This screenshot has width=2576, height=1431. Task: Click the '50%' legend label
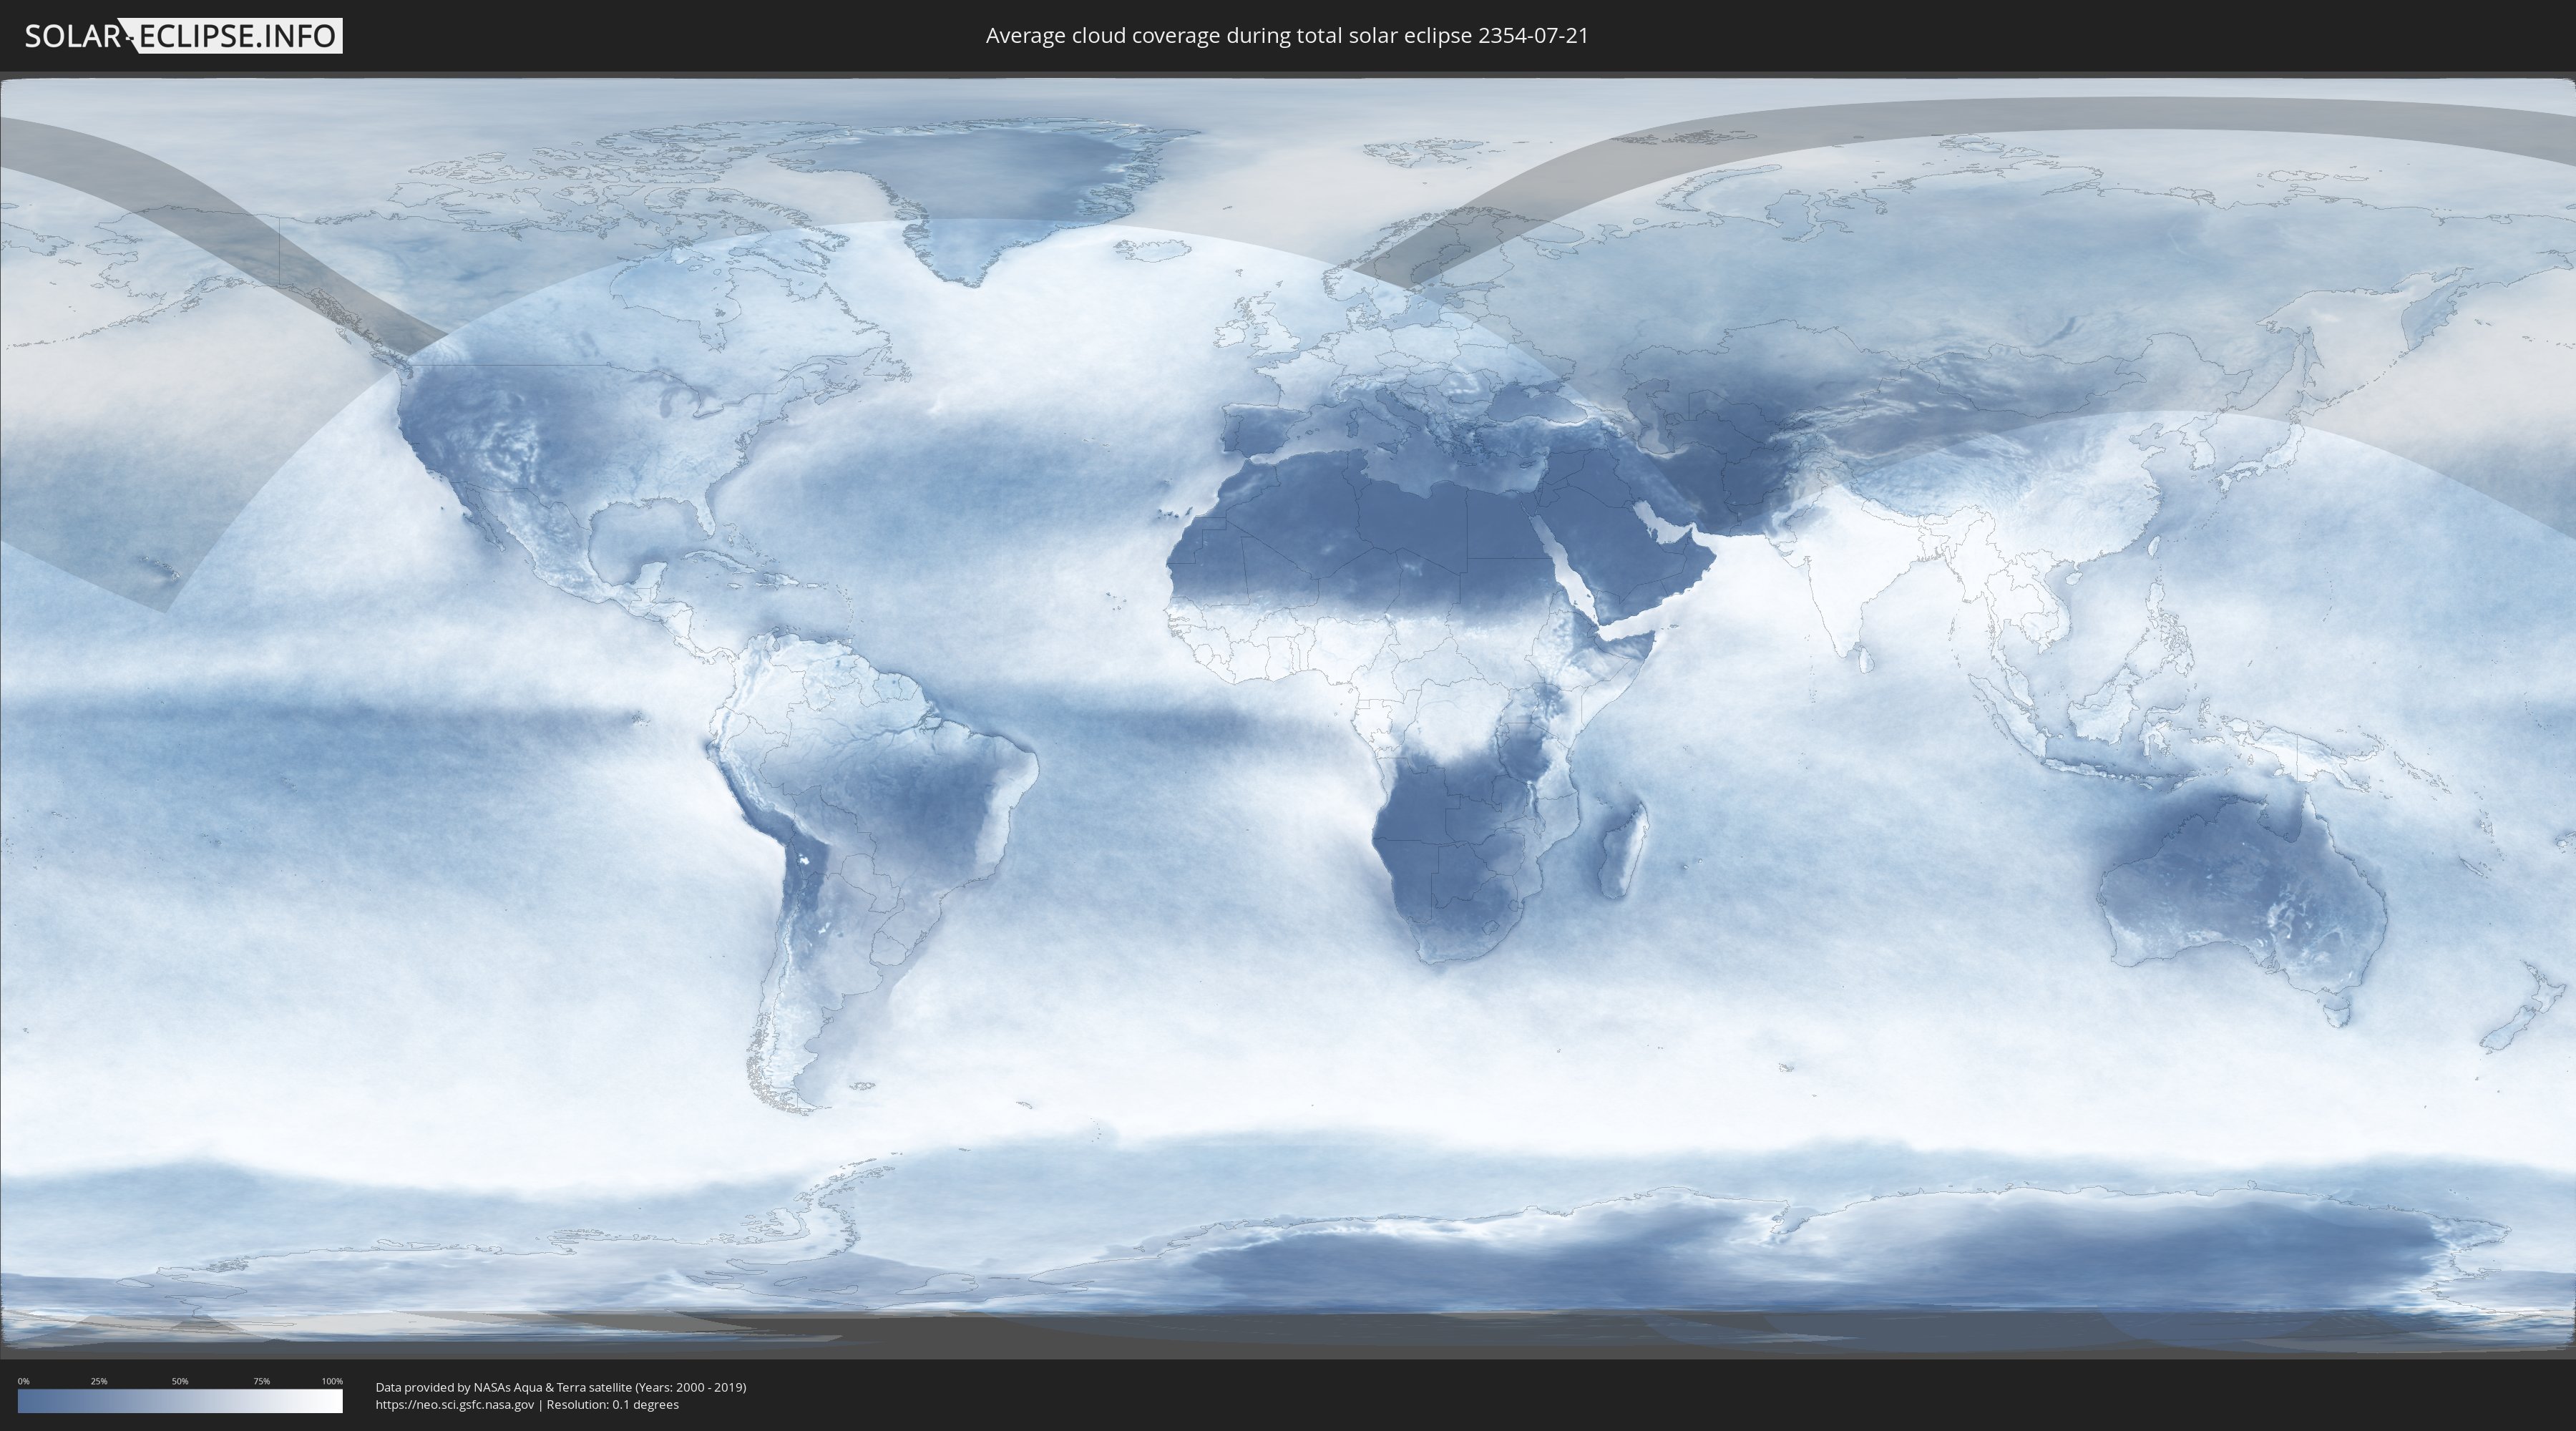point(180,1381)
